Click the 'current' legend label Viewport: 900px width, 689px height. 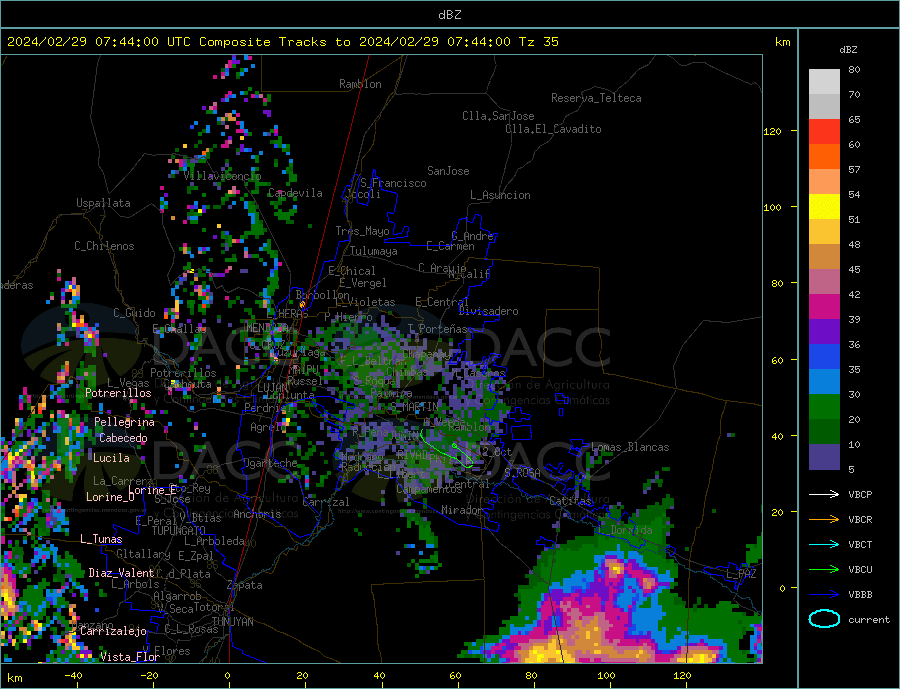pos(869,620)
